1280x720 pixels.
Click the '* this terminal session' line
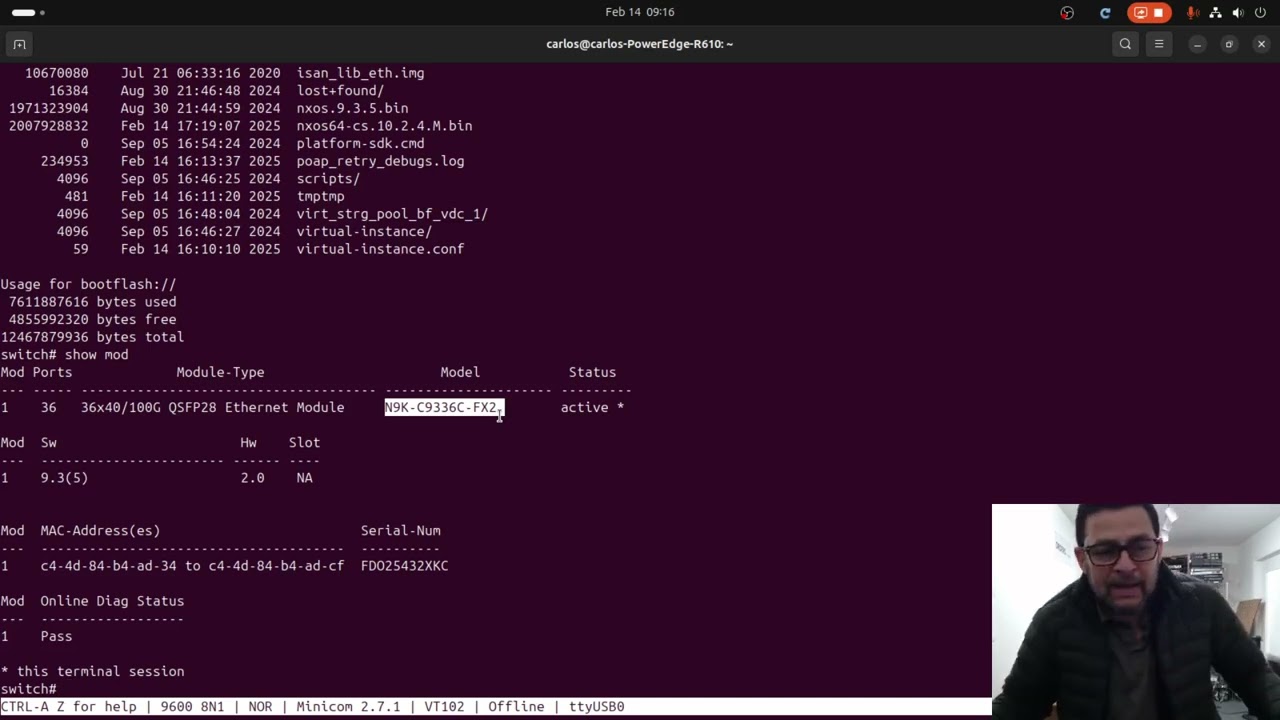click(92, 672)
